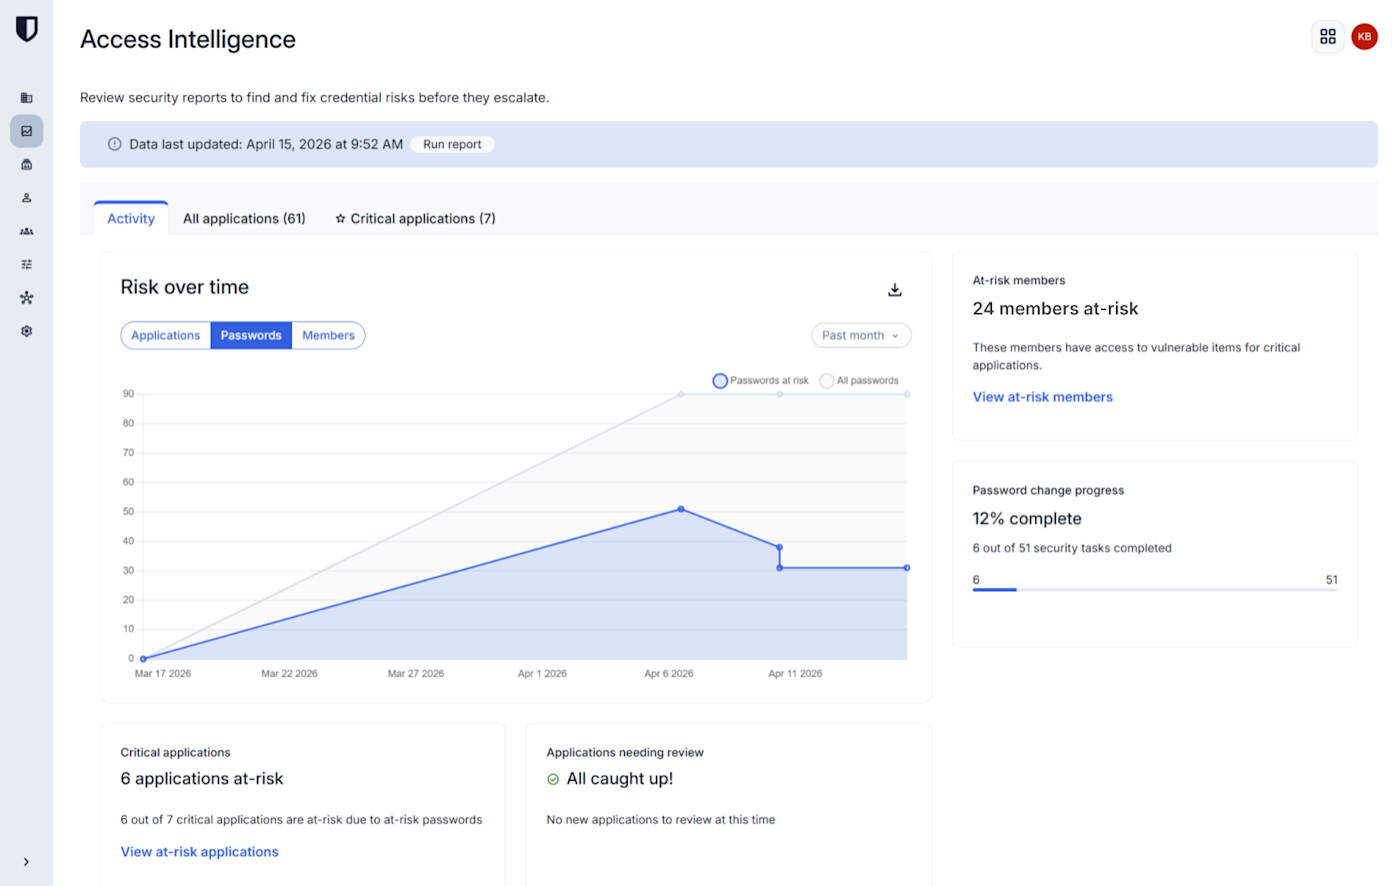The image size is (1400, 886).
Task: Open the apps grid switcher top-right
Action: pos(1327,36)
